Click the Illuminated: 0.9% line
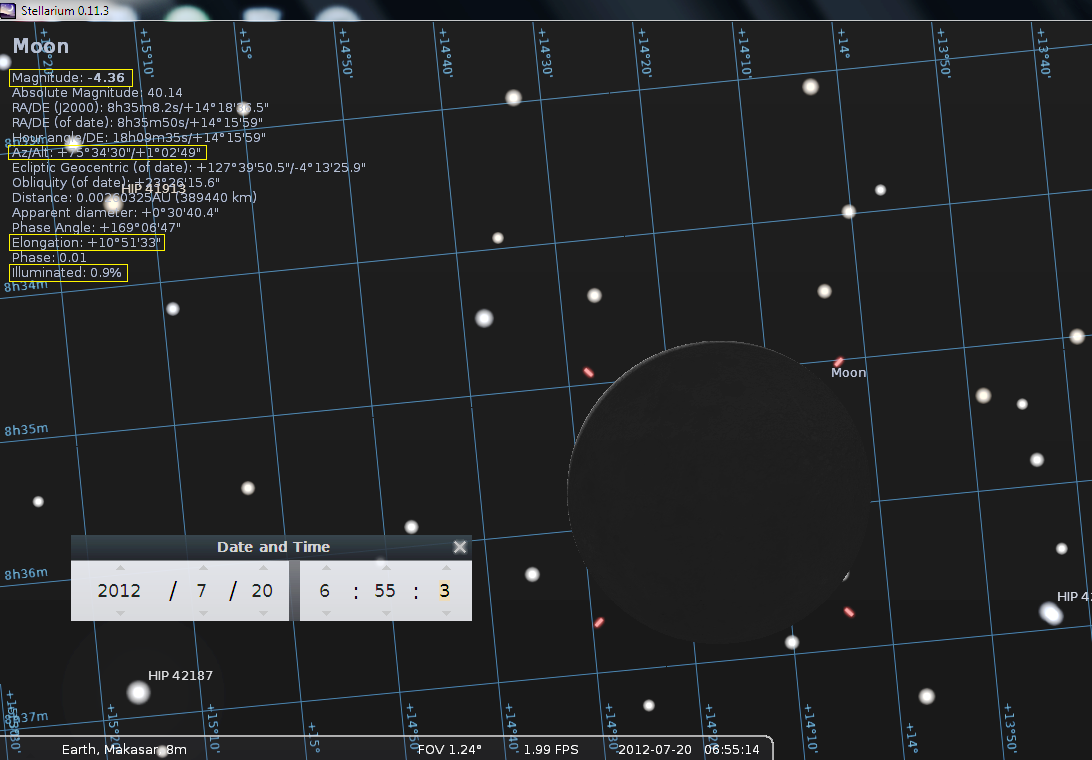The image size is (1092, 760). coord(67,272)
